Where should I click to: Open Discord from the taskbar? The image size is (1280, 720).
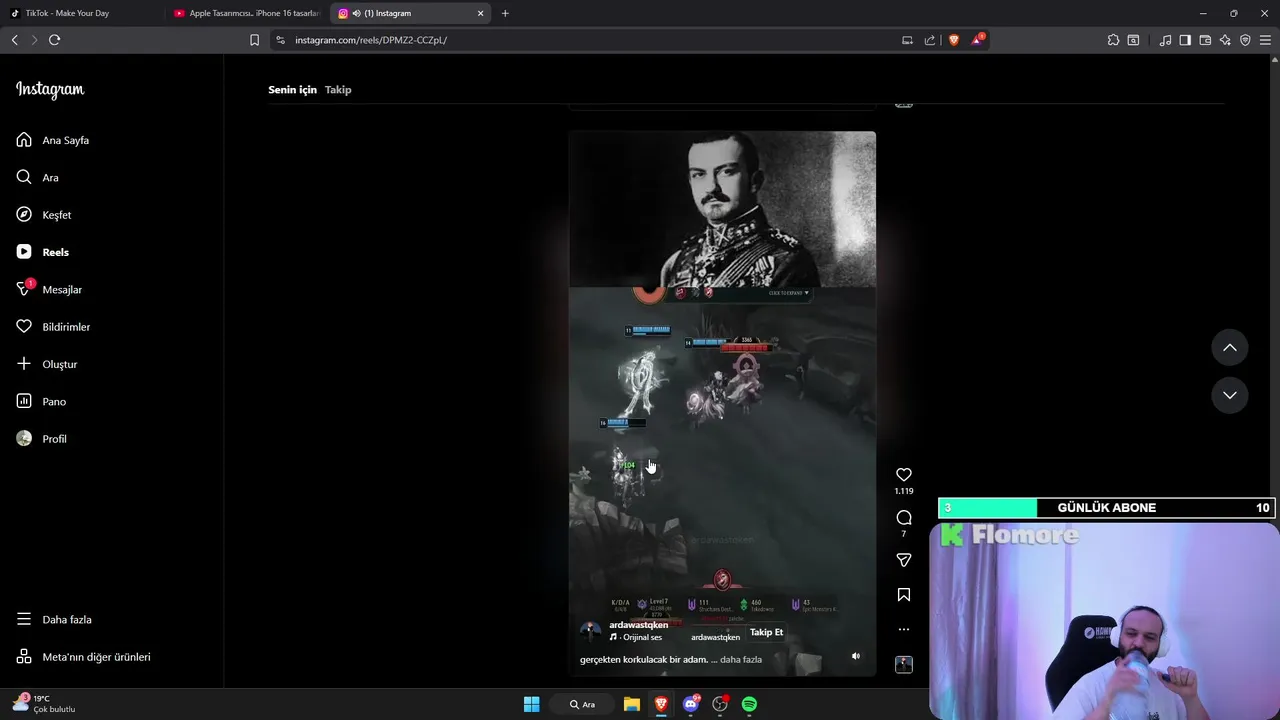[x=691, y=704]
